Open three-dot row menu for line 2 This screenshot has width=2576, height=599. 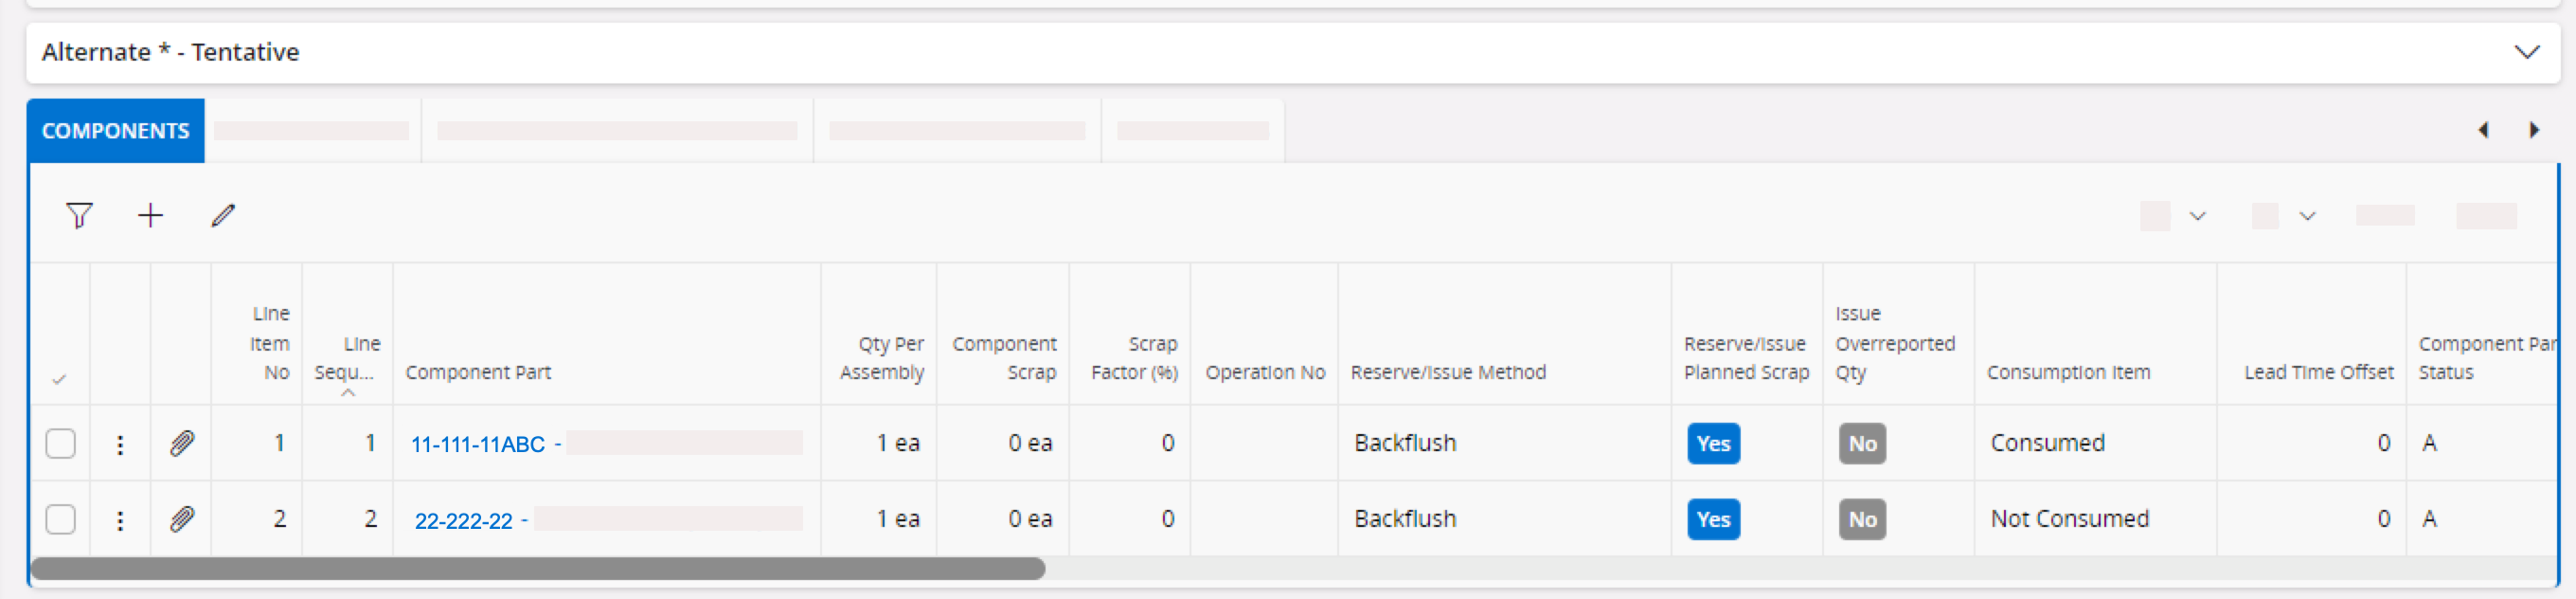pos(120,520)
